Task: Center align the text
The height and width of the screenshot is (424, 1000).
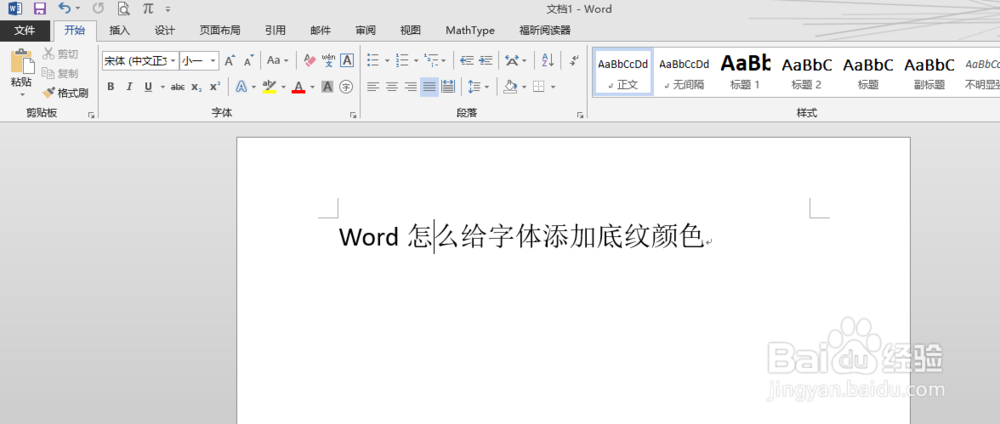Action: (x=392, y=87)
